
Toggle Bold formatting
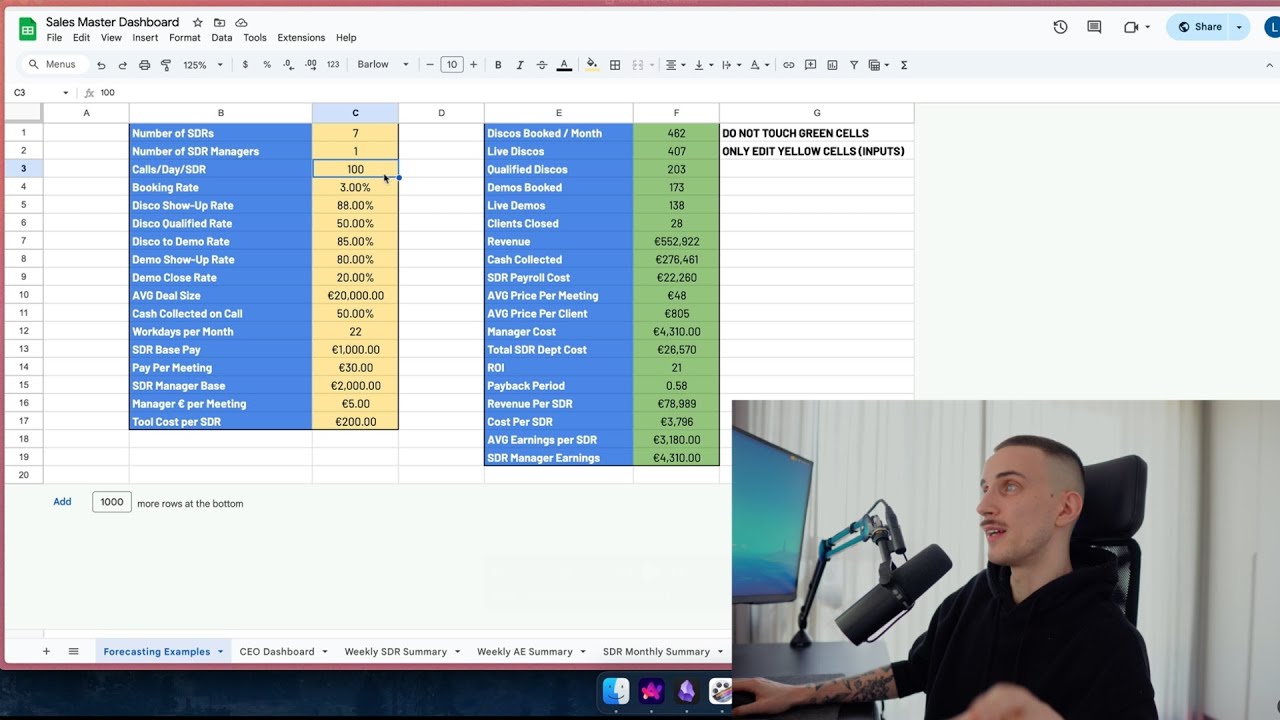498,65
